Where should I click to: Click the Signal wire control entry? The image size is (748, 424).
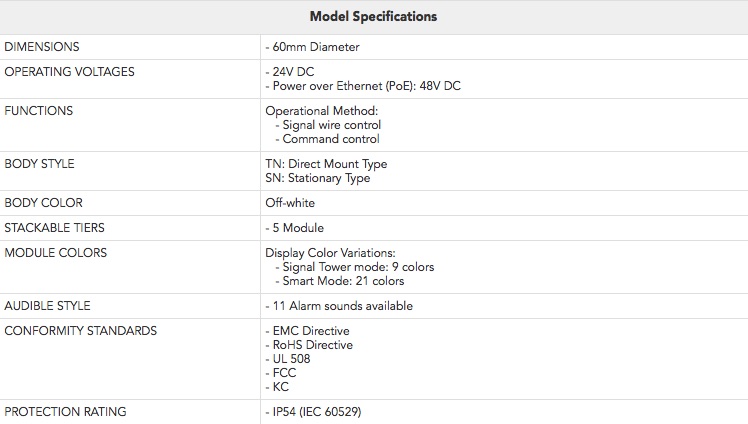coord(328,125)
